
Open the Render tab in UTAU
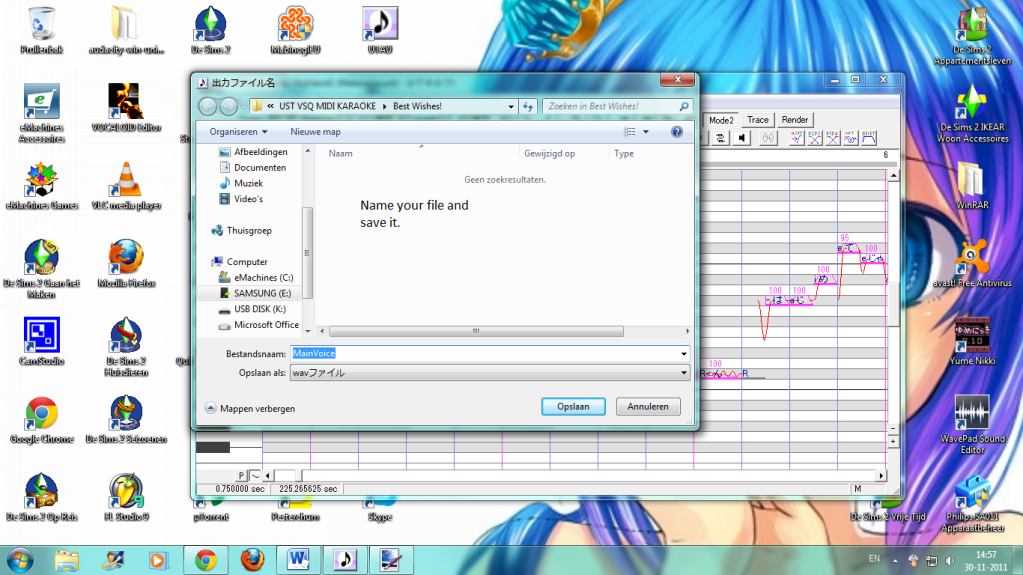pyautogui.click(x=795, y=120)
